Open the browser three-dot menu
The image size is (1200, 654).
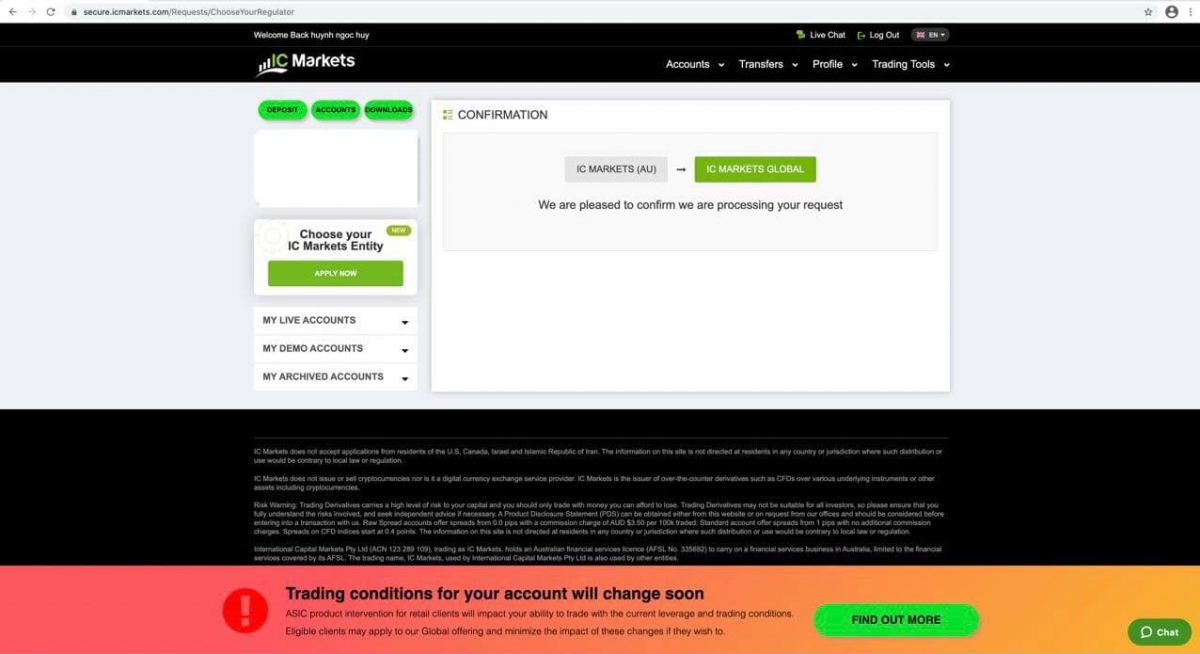[x=1190, y=12]
